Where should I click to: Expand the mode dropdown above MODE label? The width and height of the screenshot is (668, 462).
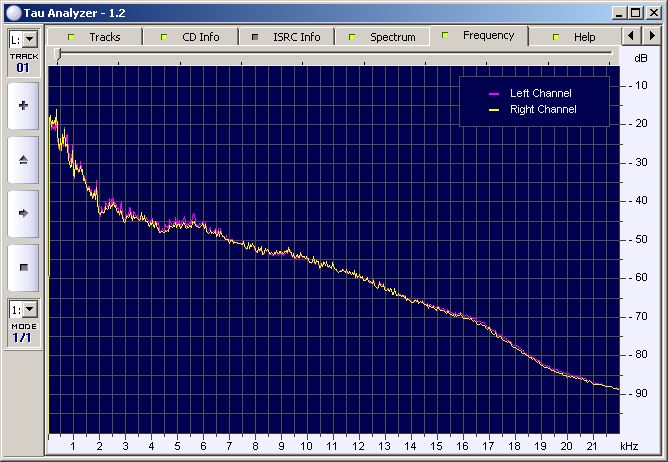(23, 310)
